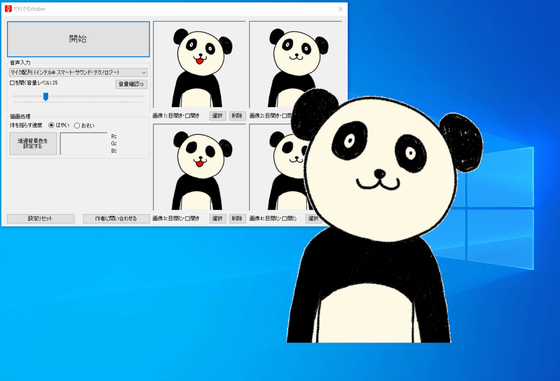Click 選択 button for image 1
Image resolution: width=560 pixels, height=381 pixels.
217,116
